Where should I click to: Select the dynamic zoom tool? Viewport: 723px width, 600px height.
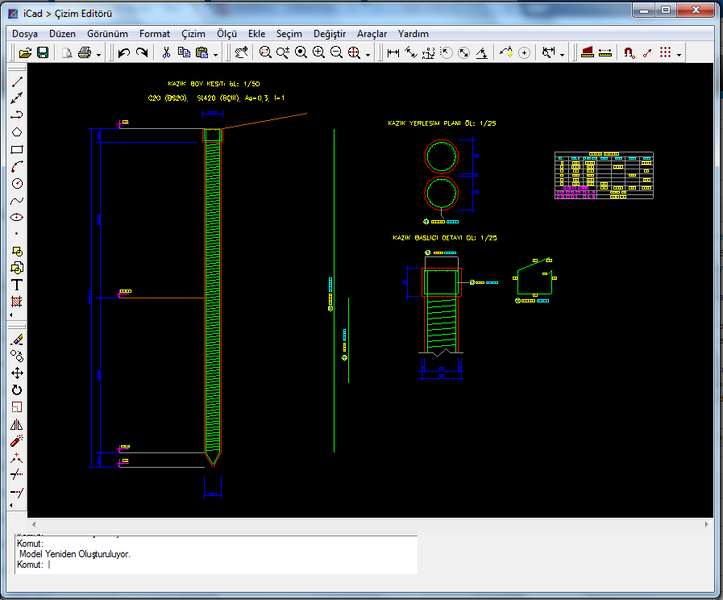tap(283, 53)
